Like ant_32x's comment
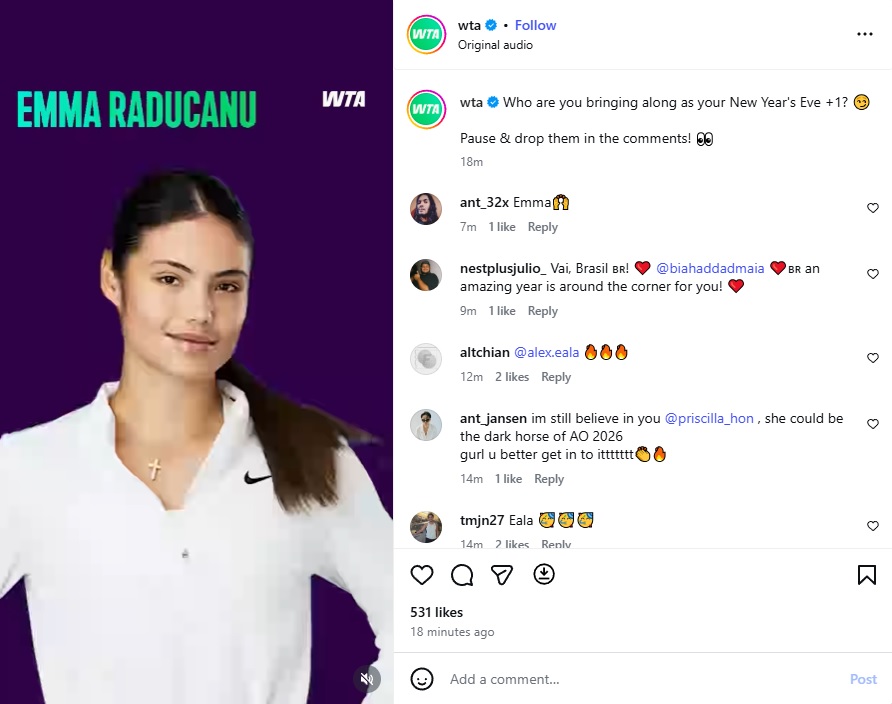Viewport: 892px width, 704px height. (x=873, y=208)
